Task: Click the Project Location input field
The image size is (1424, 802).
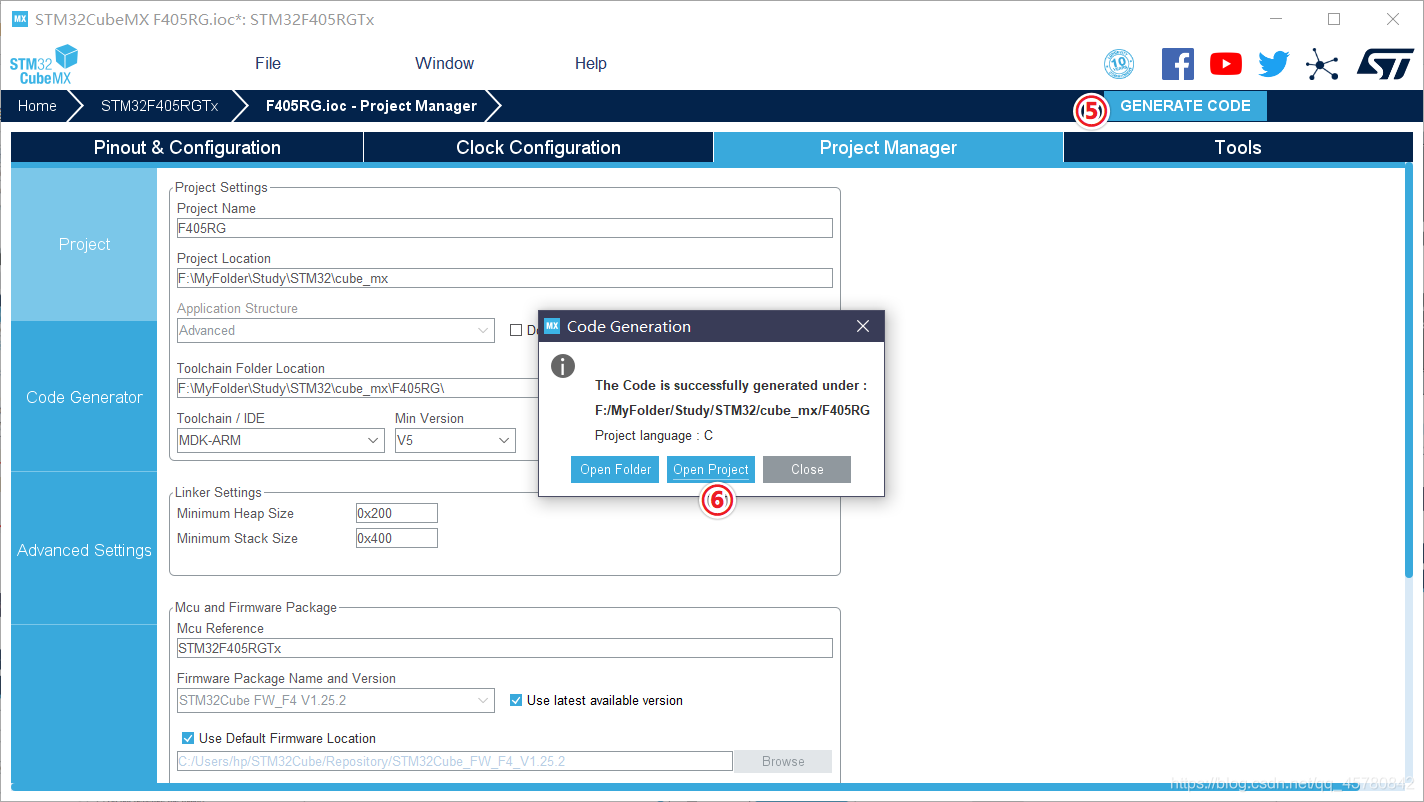Action: click(x=504, y=278)
